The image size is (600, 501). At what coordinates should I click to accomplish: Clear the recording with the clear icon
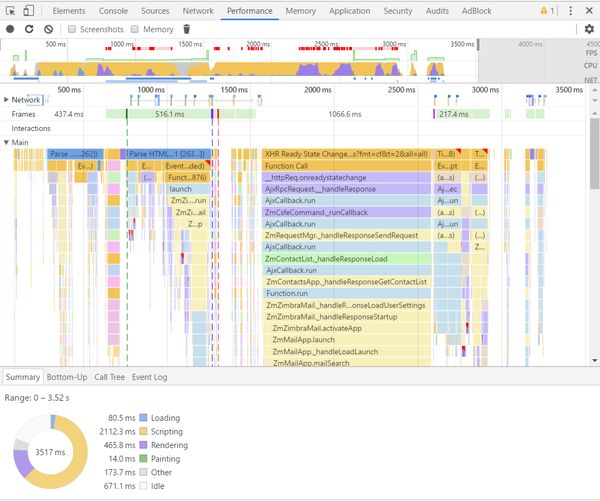click(48, 29)
